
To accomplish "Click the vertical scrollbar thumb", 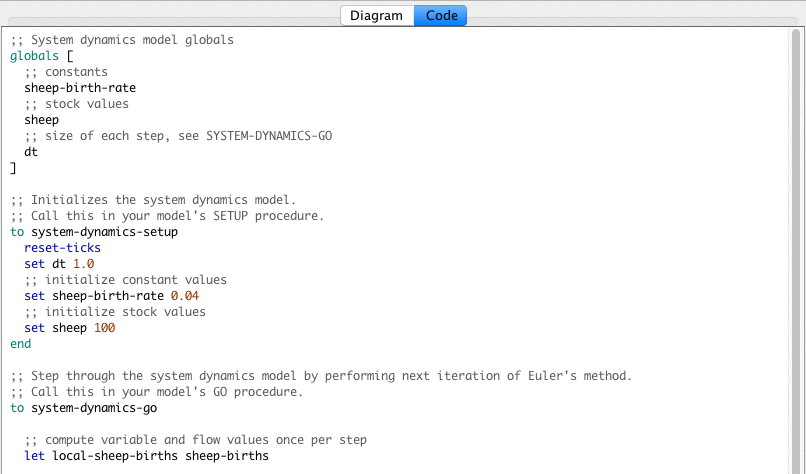I will (796, 140).
